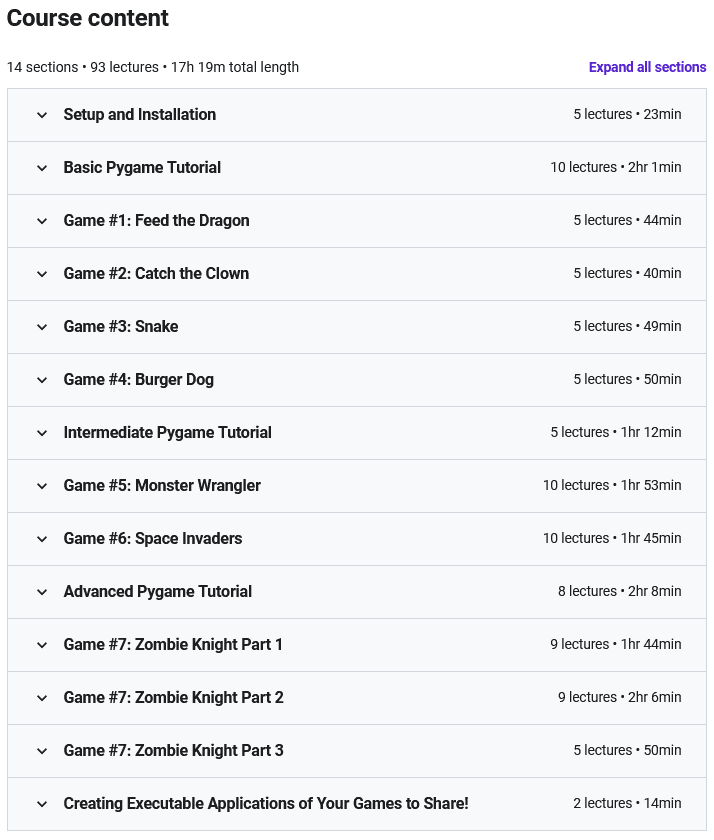This screenshot has width=714, height=840.
Task: Click '8 lectures • 2hr 8min' text
Action: click(x=620, y=591)
